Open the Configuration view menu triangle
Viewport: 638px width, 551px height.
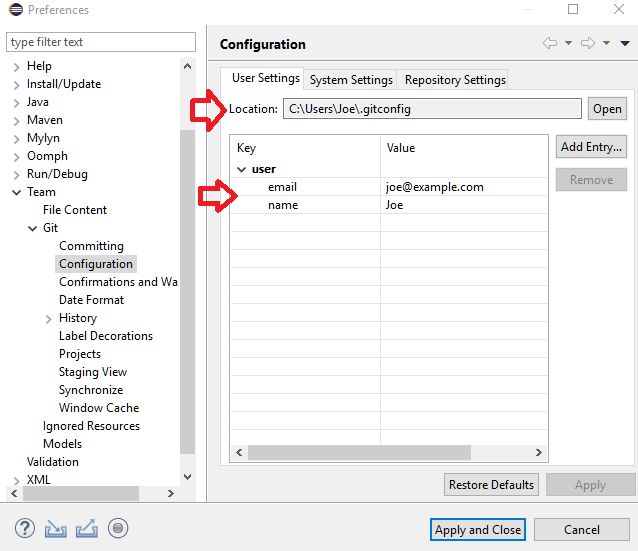[x=625, y=43]
